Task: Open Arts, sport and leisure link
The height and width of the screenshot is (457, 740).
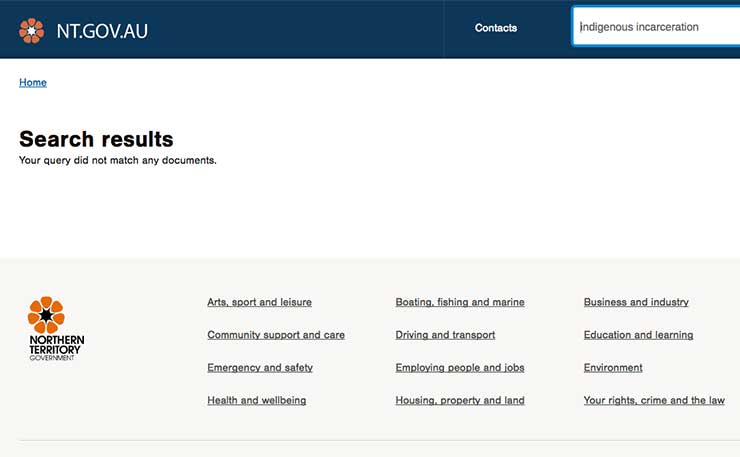Action: click(259, 302)
